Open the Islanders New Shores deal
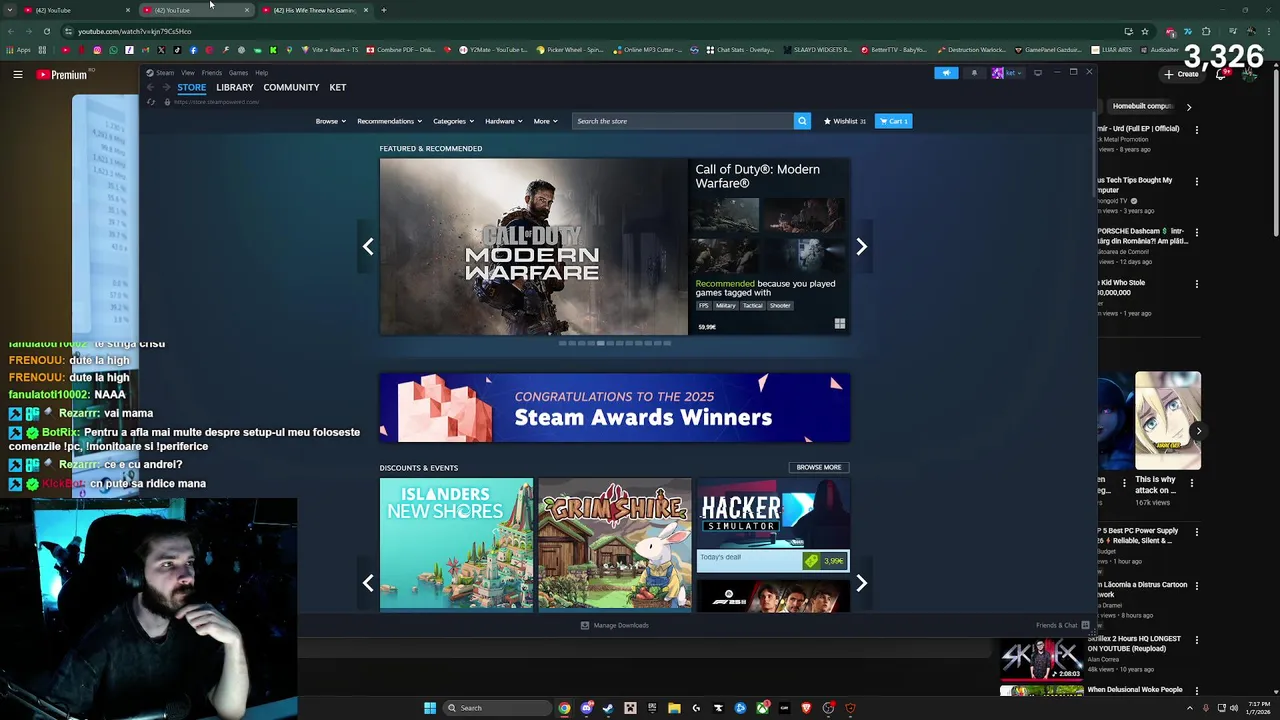The image size is (1280, 720). pos(456,544)
